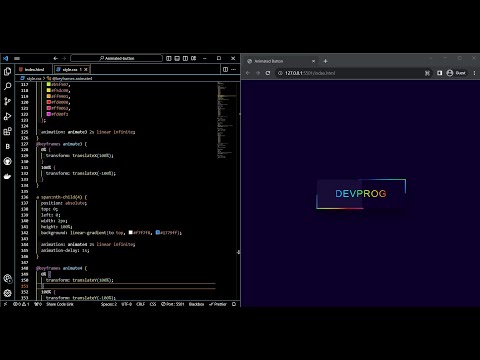Go back in VS Code navigation history

(x=55, y=58)
